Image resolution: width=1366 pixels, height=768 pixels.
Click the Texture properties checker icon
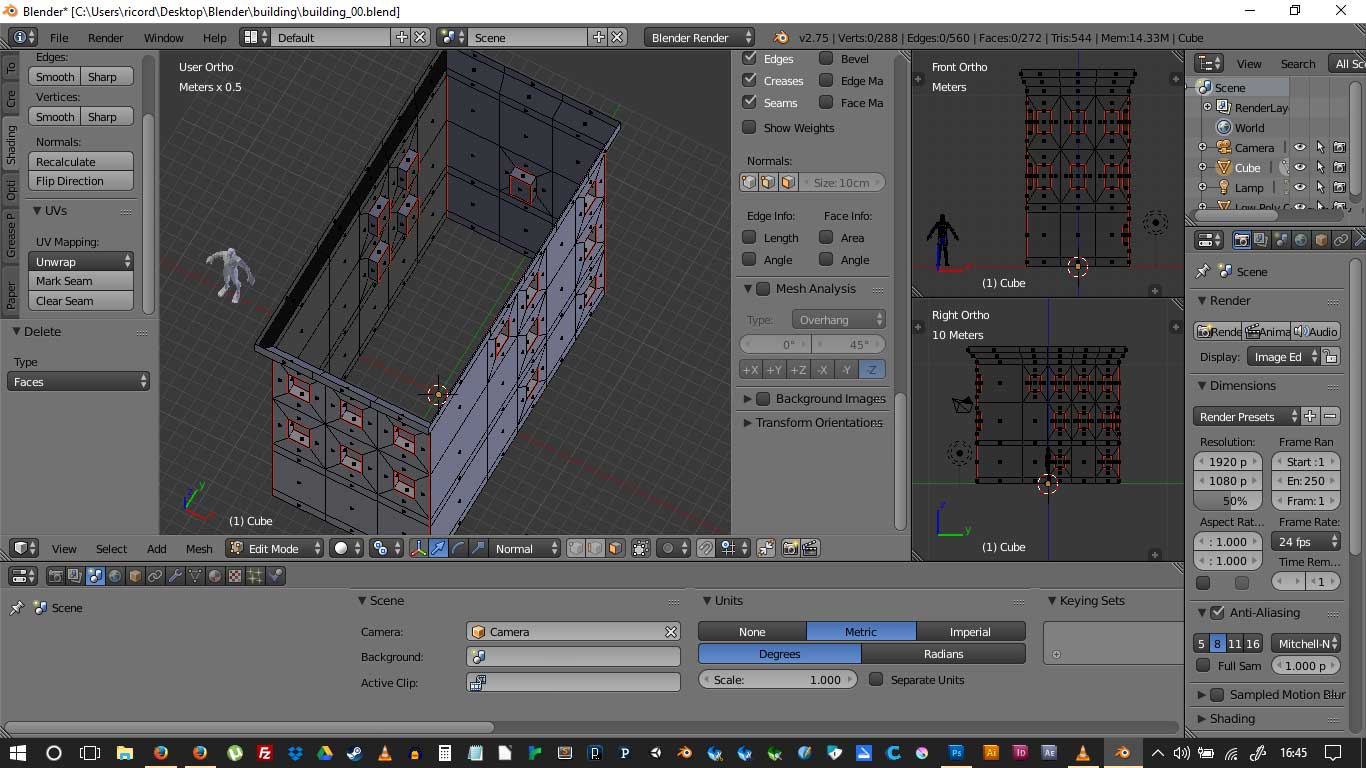(235, 576)
